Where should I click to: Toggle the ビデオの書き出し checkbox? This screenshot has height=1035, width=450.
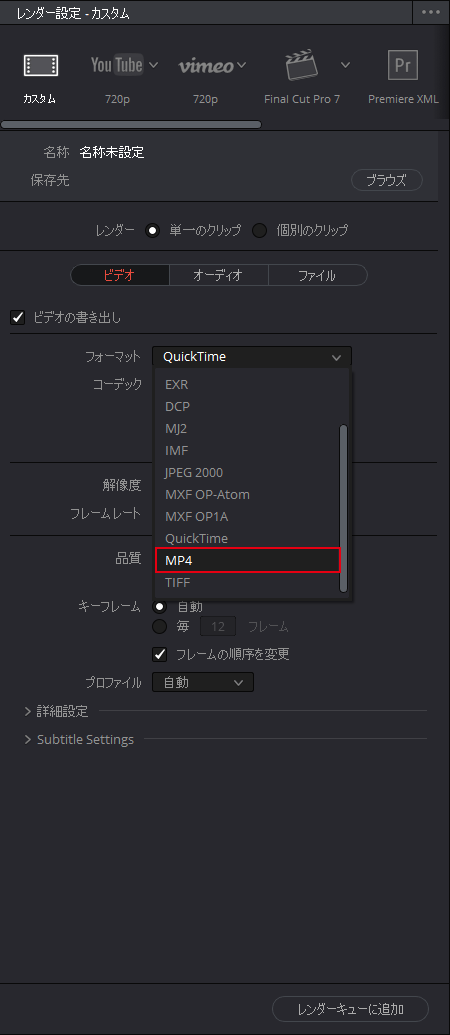click(18, 317)
